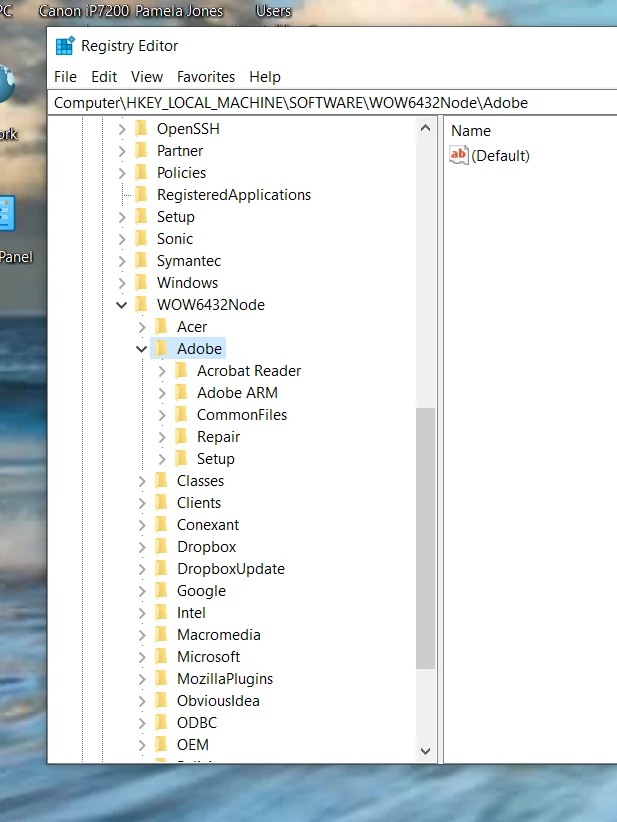Expand the Microsoft key chevron
Screen dimensions: 617x822
point(142,657)
